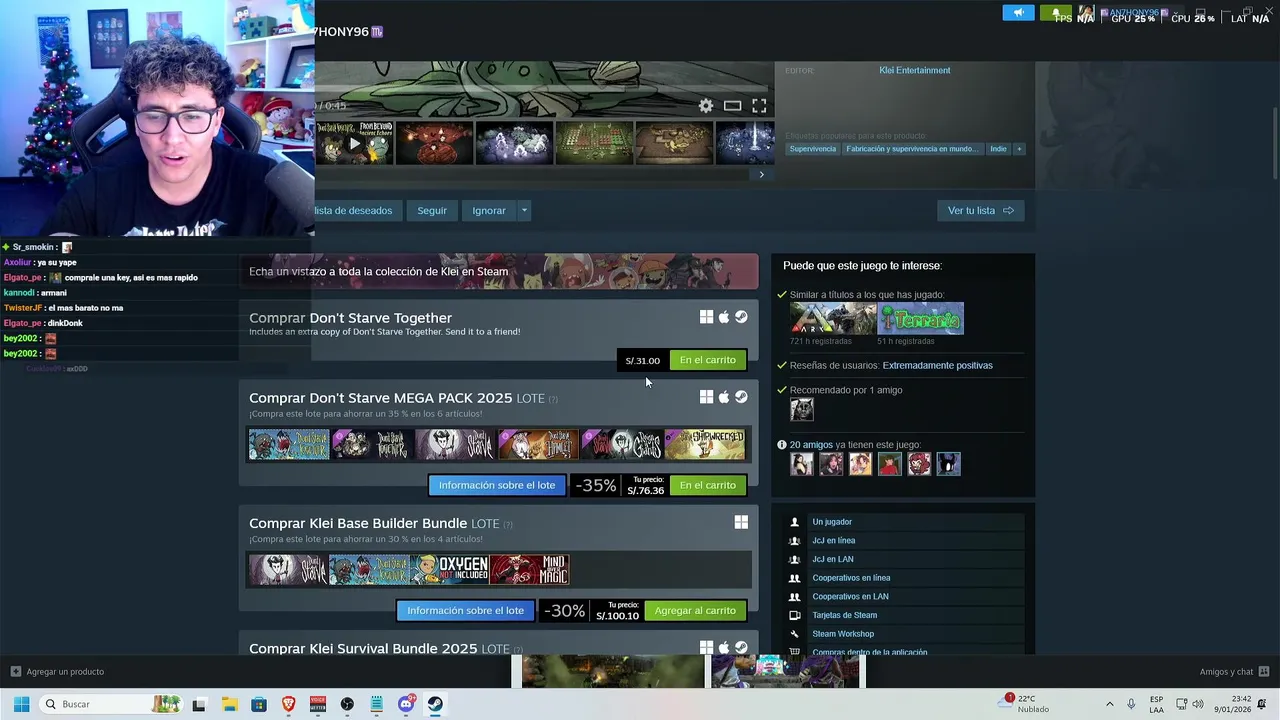The height and width of the screenshot is (720, 1280).
Task: Open Windows Start menu
Action: pyautogui.click(x=21, y=704)
